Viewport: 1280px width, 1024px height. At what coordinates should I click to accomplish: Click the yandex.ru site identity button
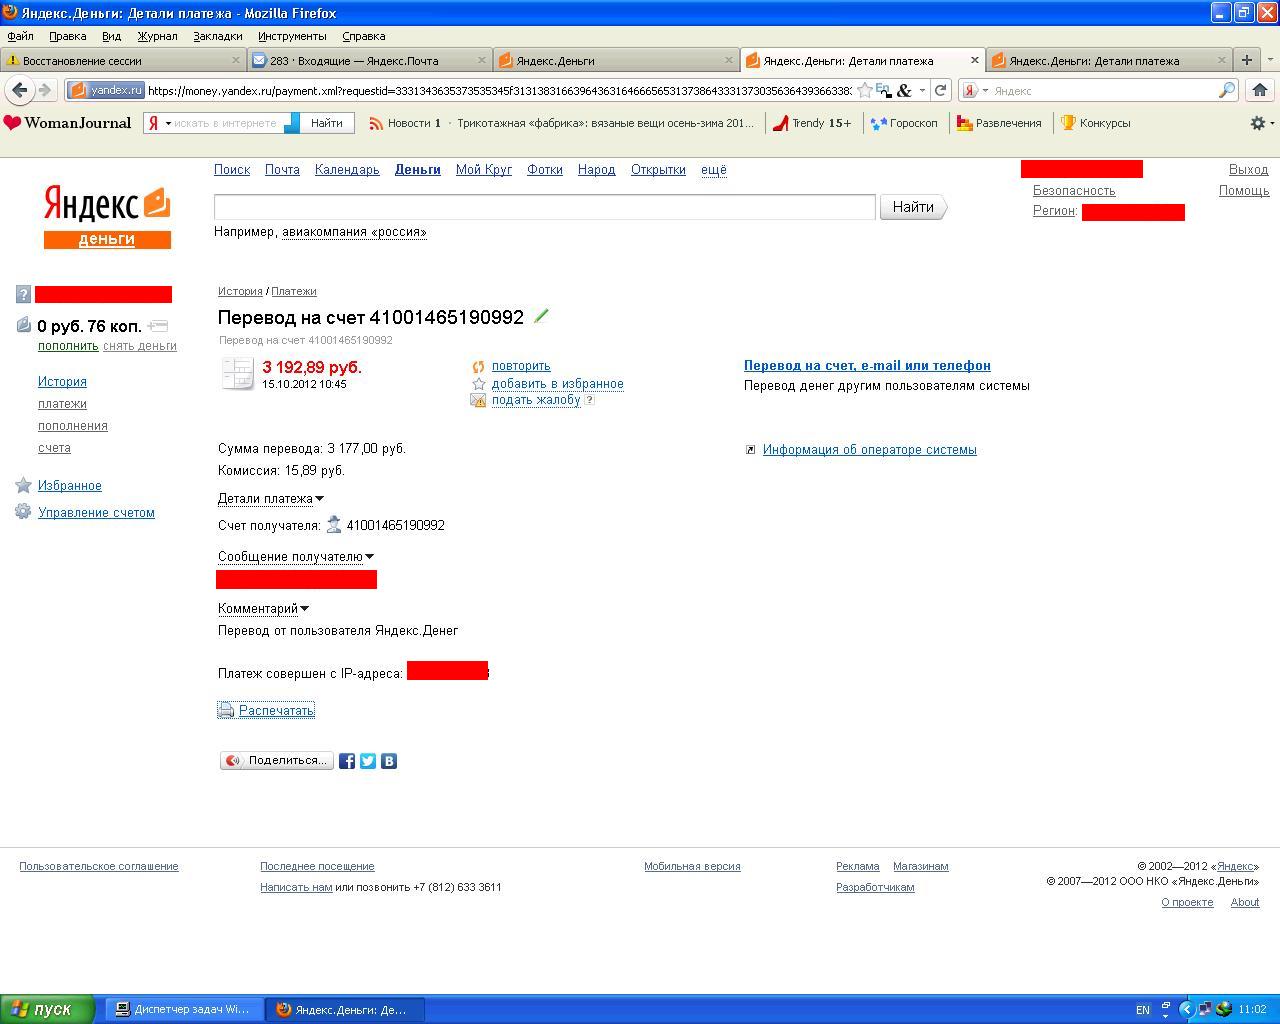point(106,90)
